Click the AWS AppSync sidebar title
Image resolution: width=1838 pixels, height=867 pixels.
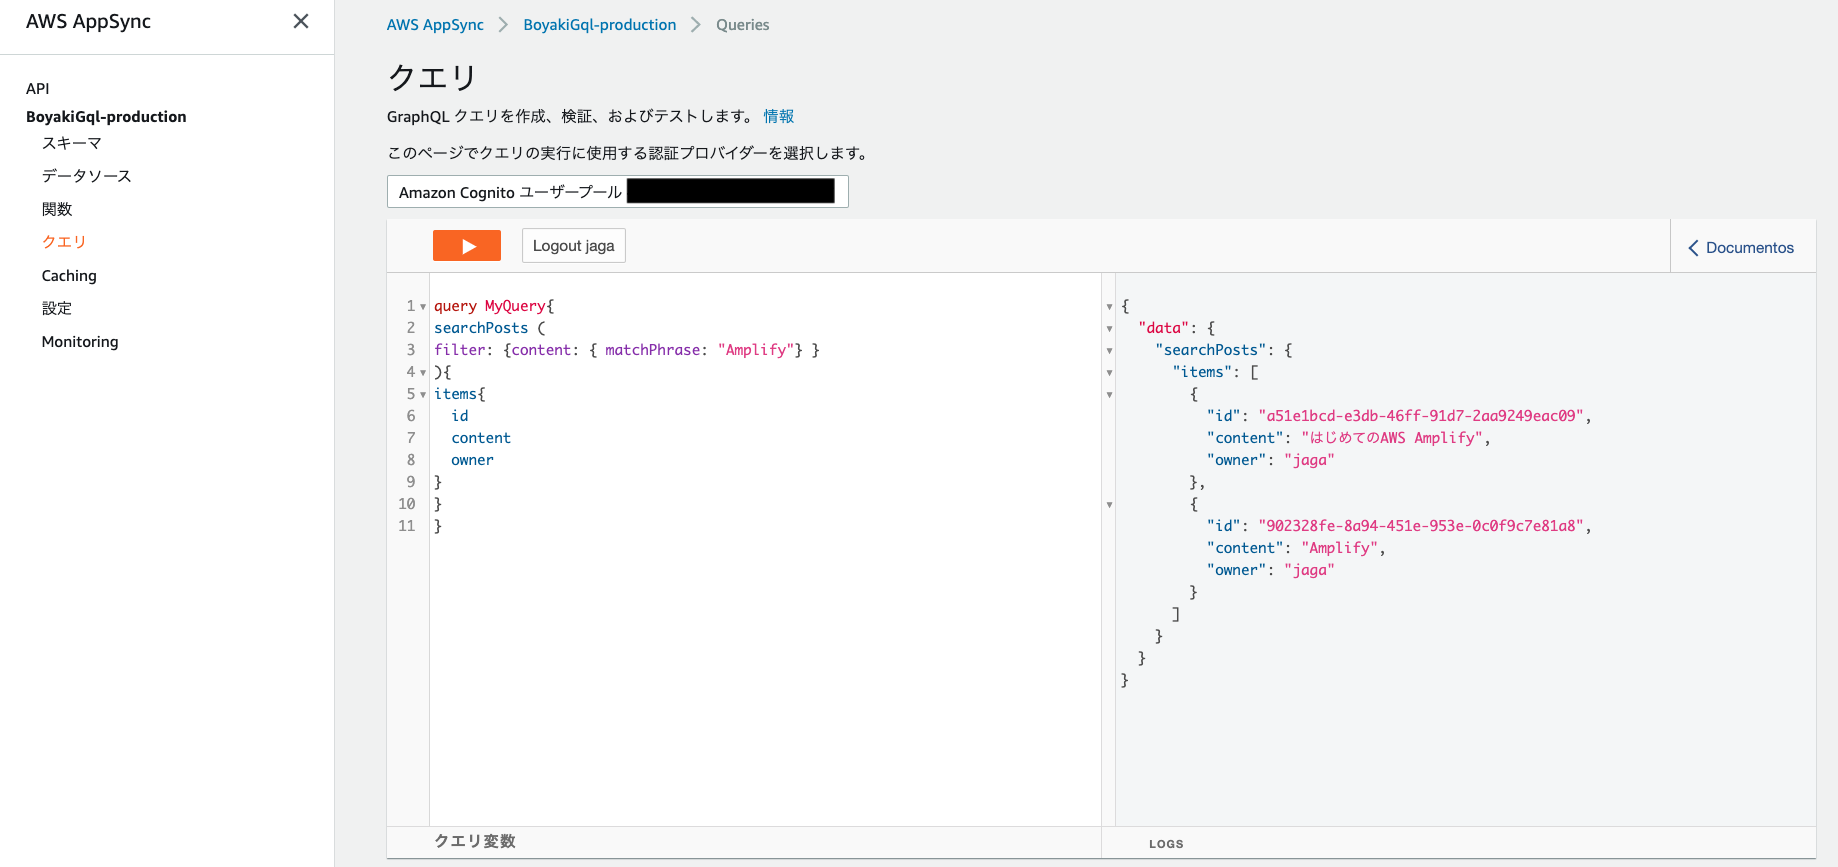pos(88,22)
